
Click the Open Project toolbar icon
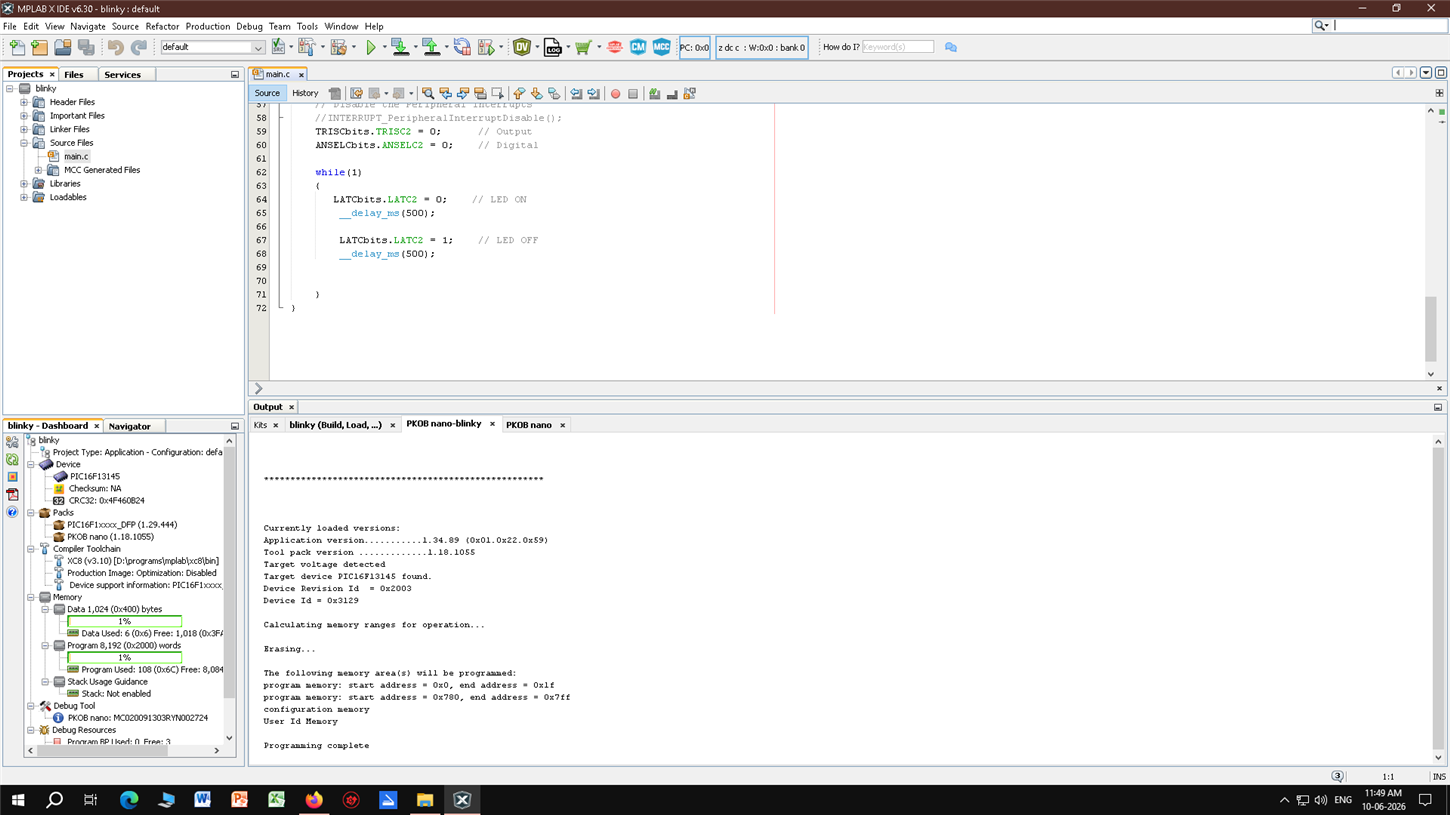click(63, 47)
